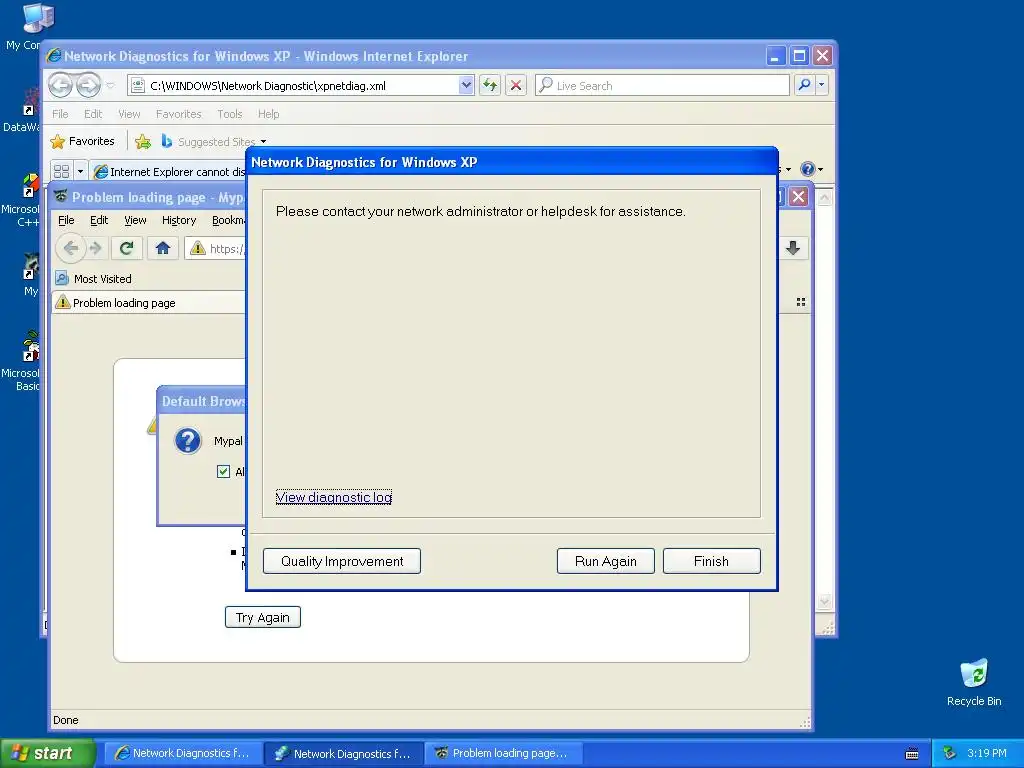1024x768 pixels.
Task: Click the Windows Start button
Action: point(48,753)
